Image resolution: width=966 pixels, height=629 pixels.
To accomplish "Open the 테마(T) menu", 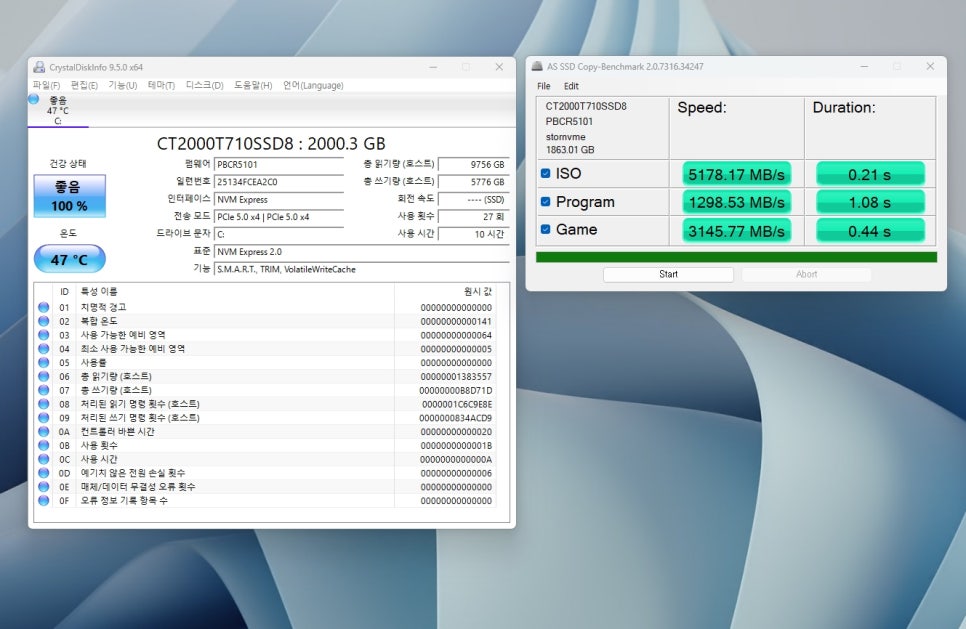I will point(161,85).
